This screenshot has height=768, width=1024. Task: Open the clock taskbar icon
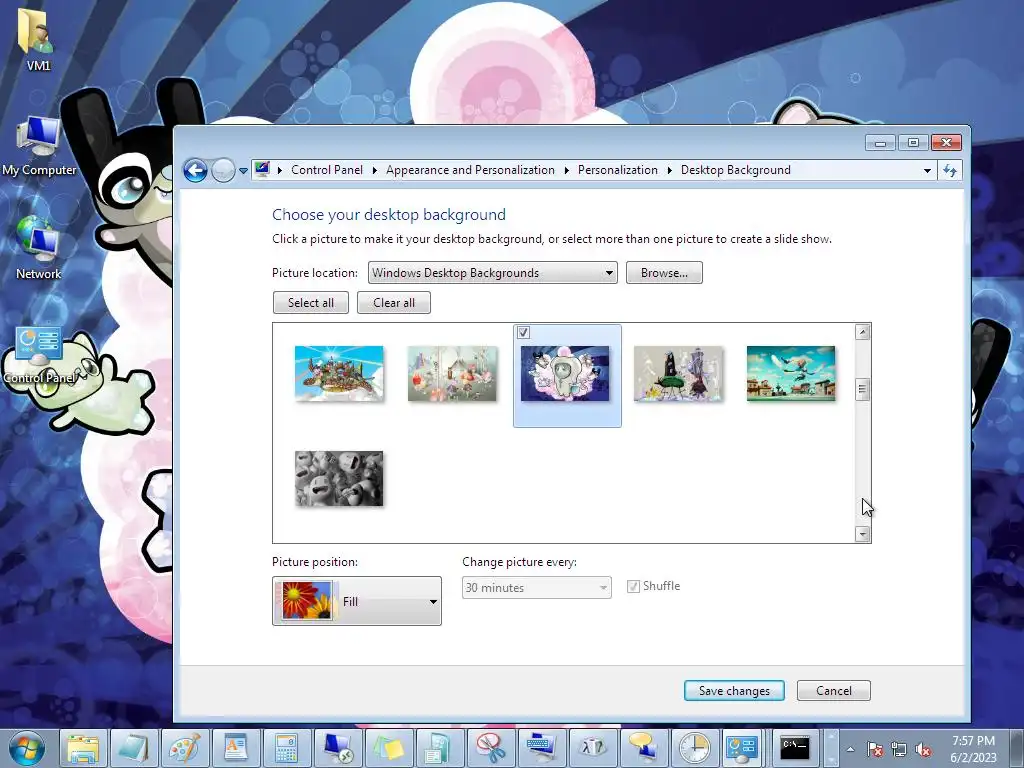[694, 748]
